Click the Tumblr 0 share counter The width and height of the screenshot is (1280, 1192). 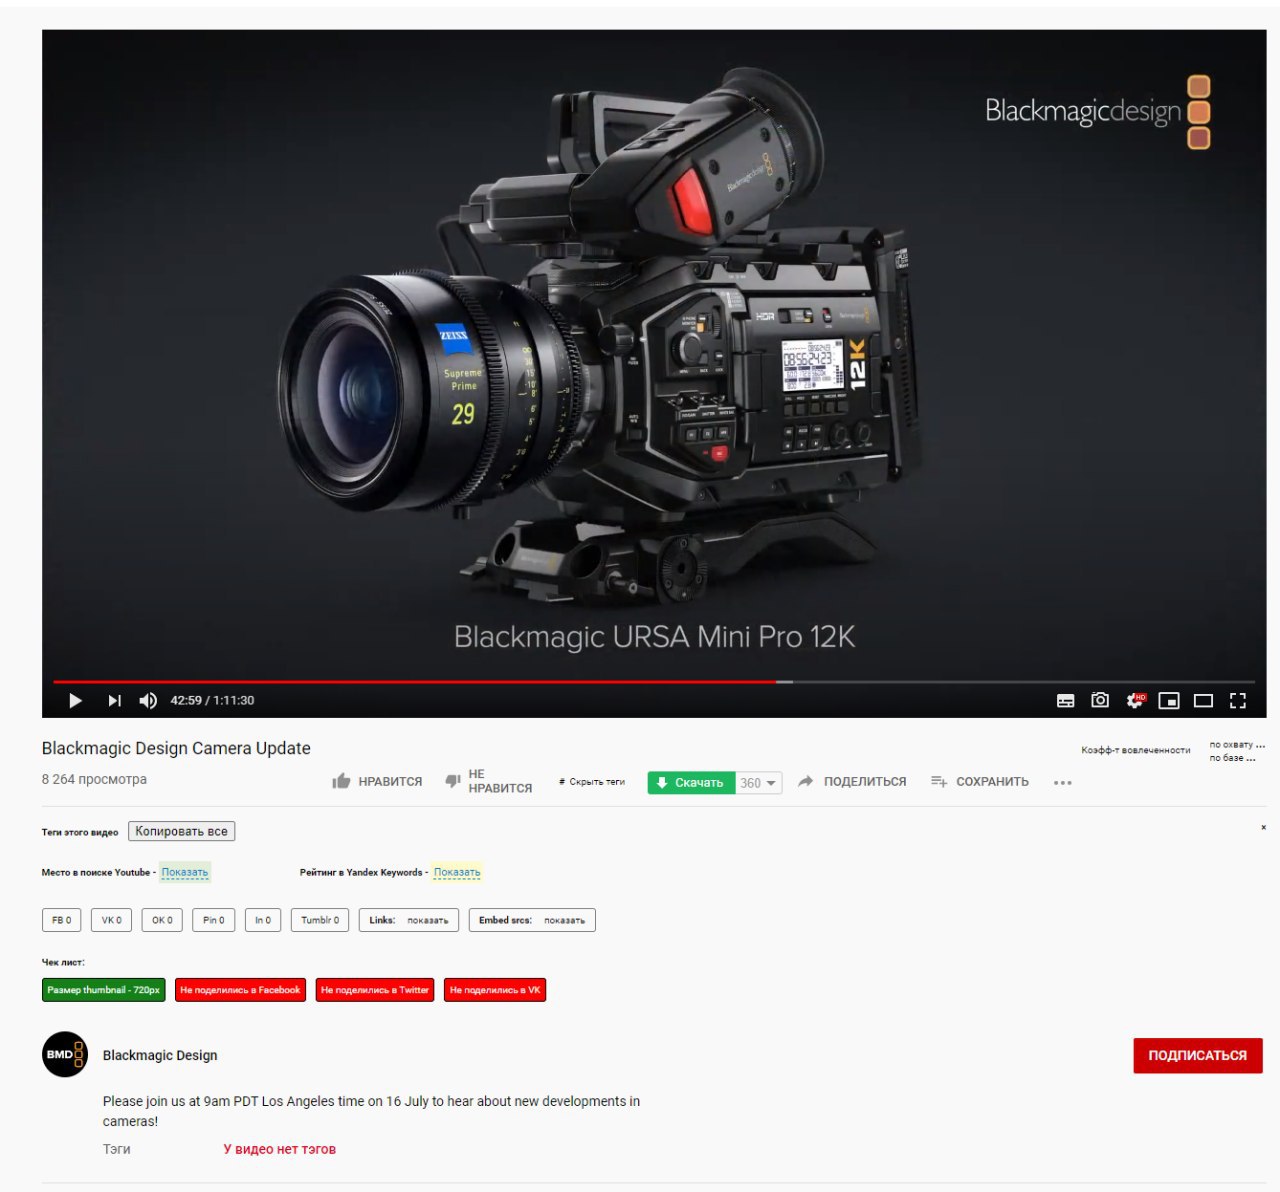pos(320,920)
